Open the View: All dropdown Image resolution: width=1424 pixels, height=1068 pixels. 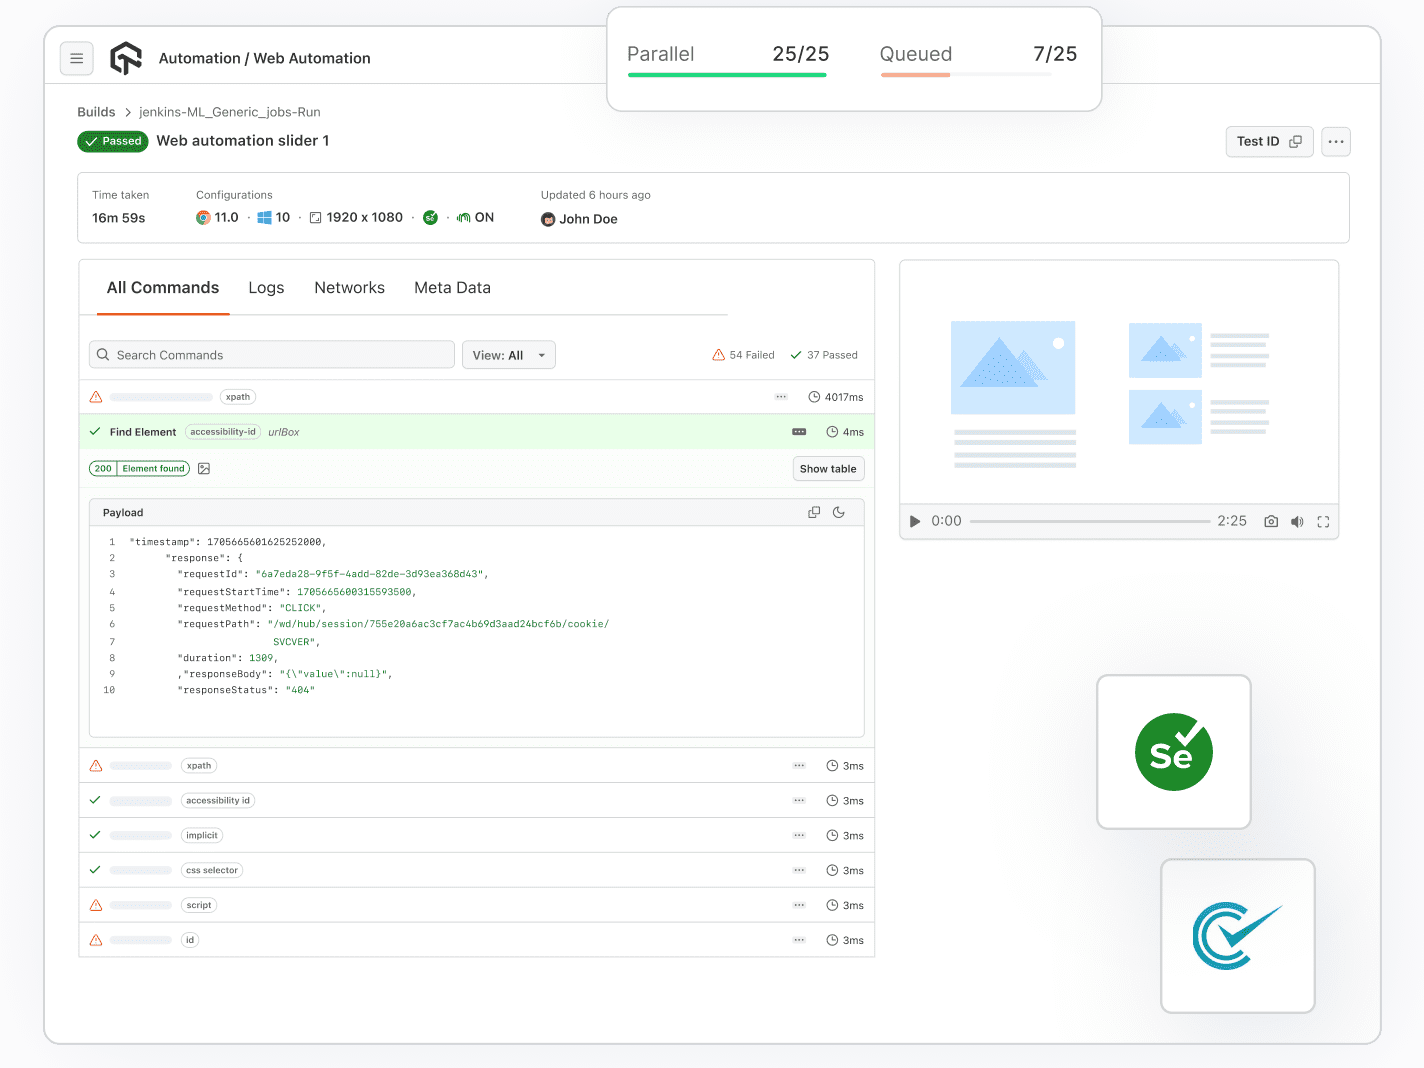click(x=508, y=355)
